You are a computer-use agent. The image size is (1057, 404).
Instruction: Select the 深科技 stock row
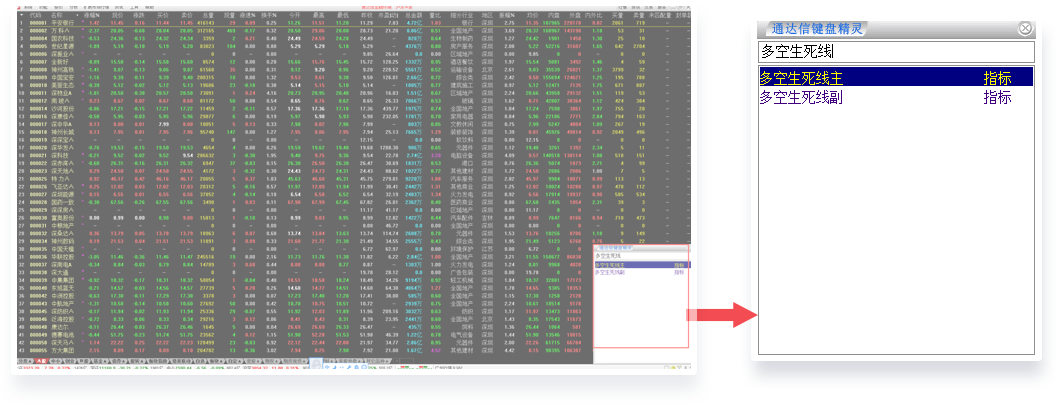58,153
